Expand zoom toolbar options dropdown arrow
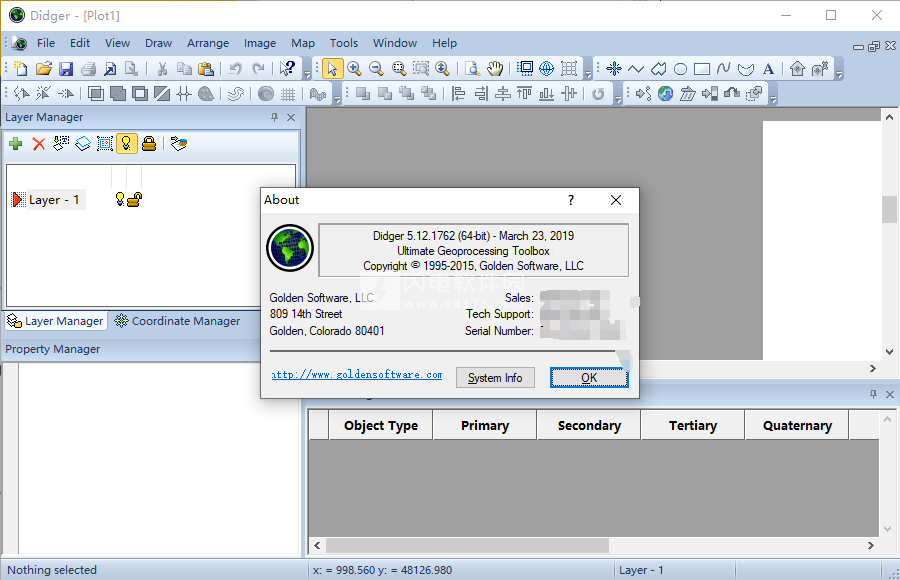 tap(588, 72)
